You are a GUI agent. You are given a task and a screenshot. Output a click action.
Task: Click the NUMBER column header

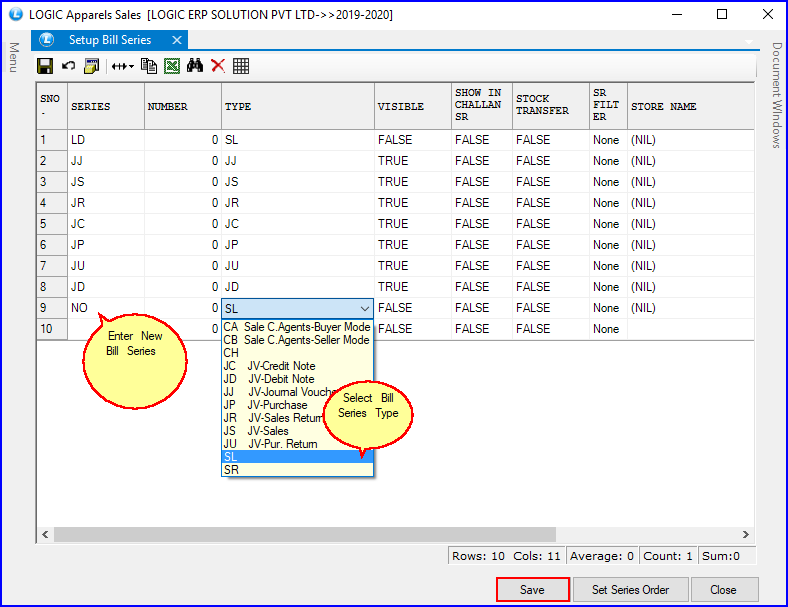click(183, 106)
